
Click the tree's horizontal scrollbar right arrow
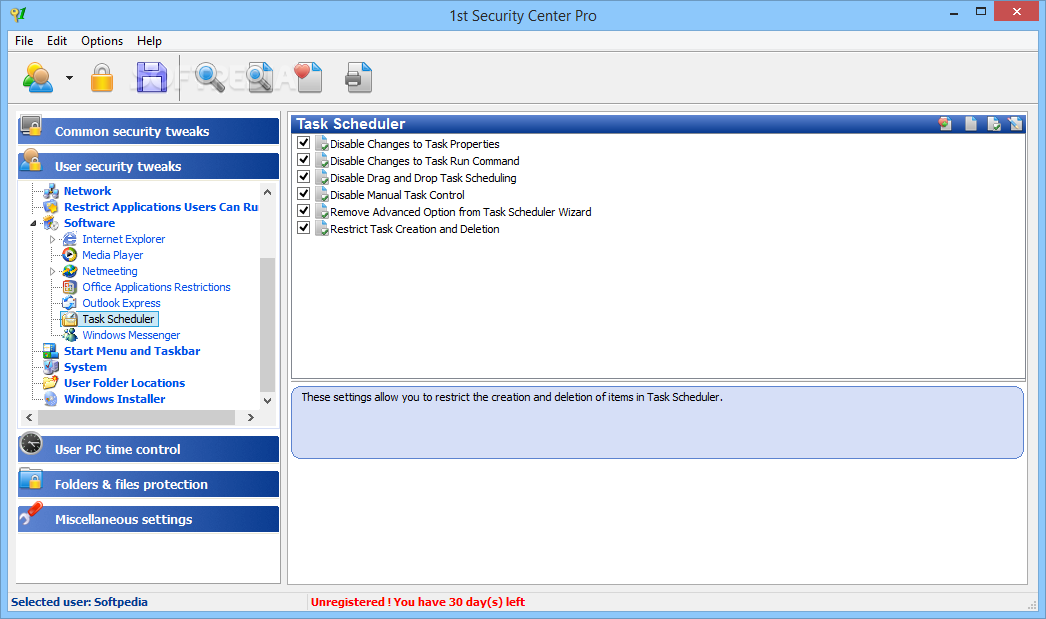(x=251, y=418)
